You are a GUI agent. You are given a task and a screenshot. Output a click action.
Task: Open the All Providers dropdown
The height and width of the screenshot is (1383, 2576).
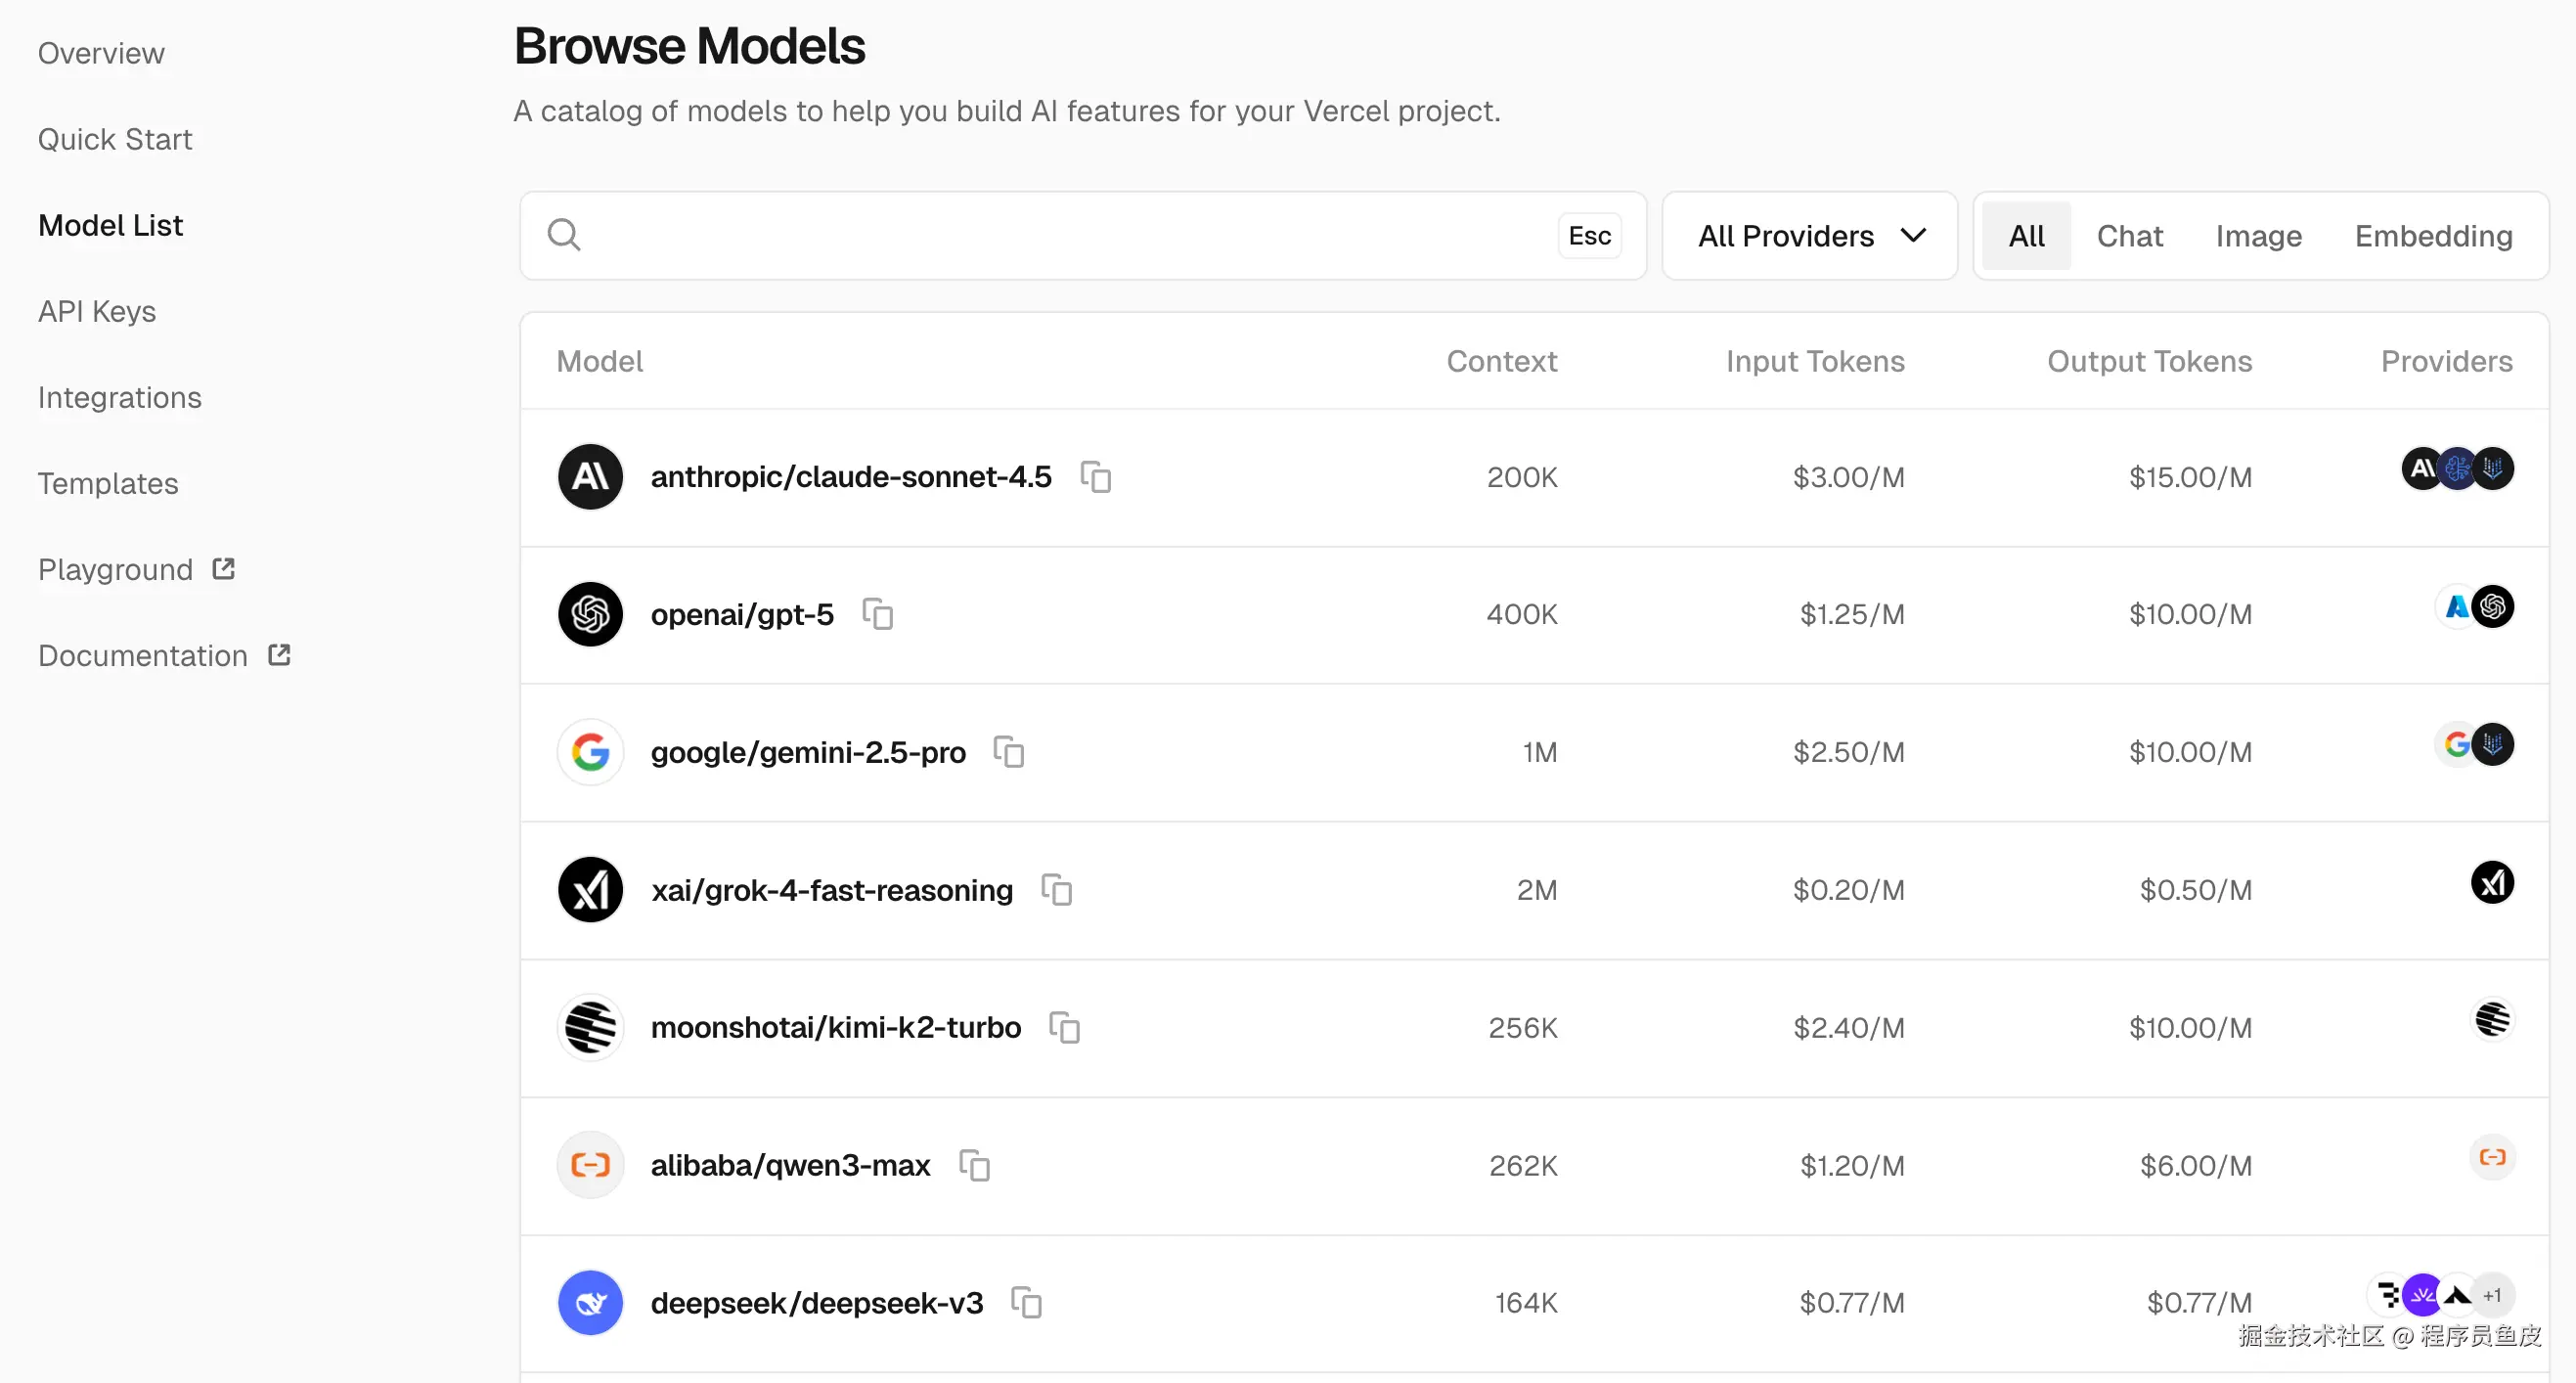point(1809,236)
